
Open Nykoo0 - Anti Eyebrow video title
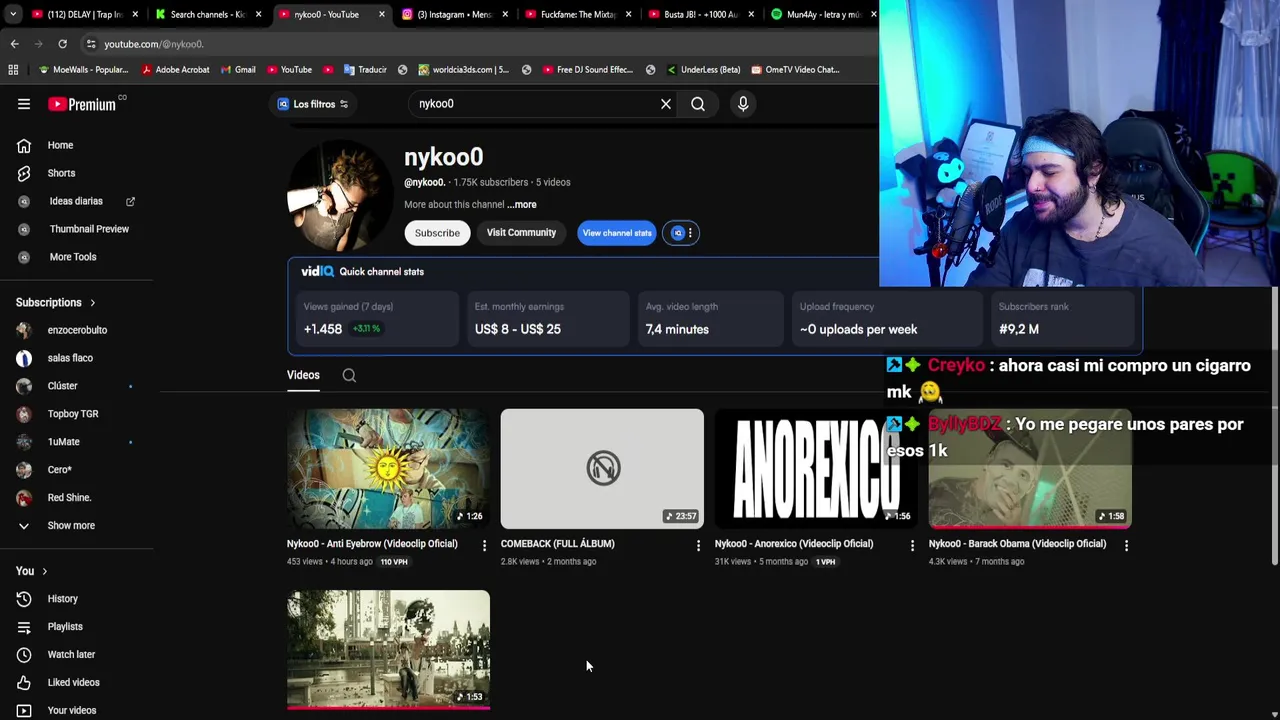click(x=372, y=544)
